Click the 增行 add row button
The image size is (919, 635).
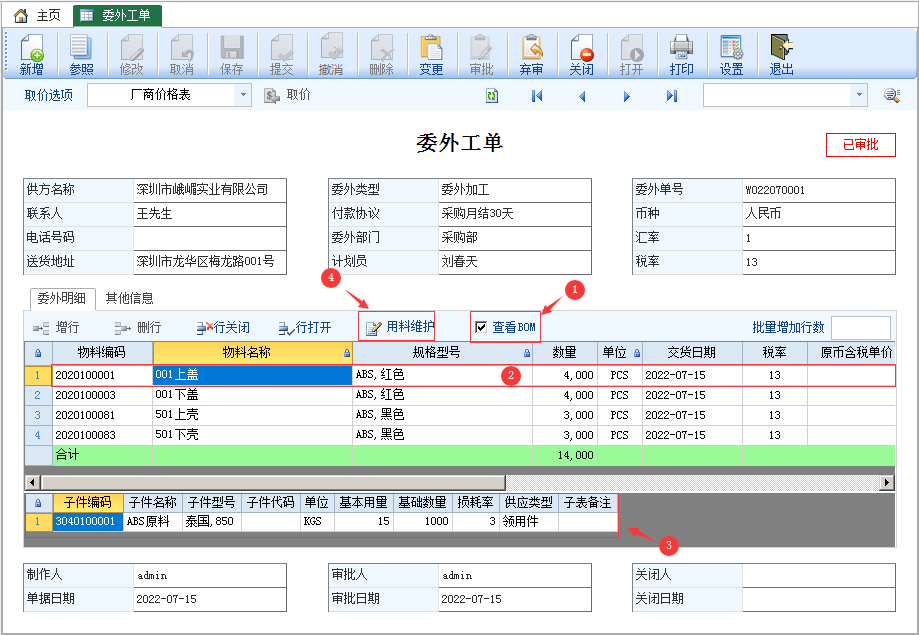56,328
